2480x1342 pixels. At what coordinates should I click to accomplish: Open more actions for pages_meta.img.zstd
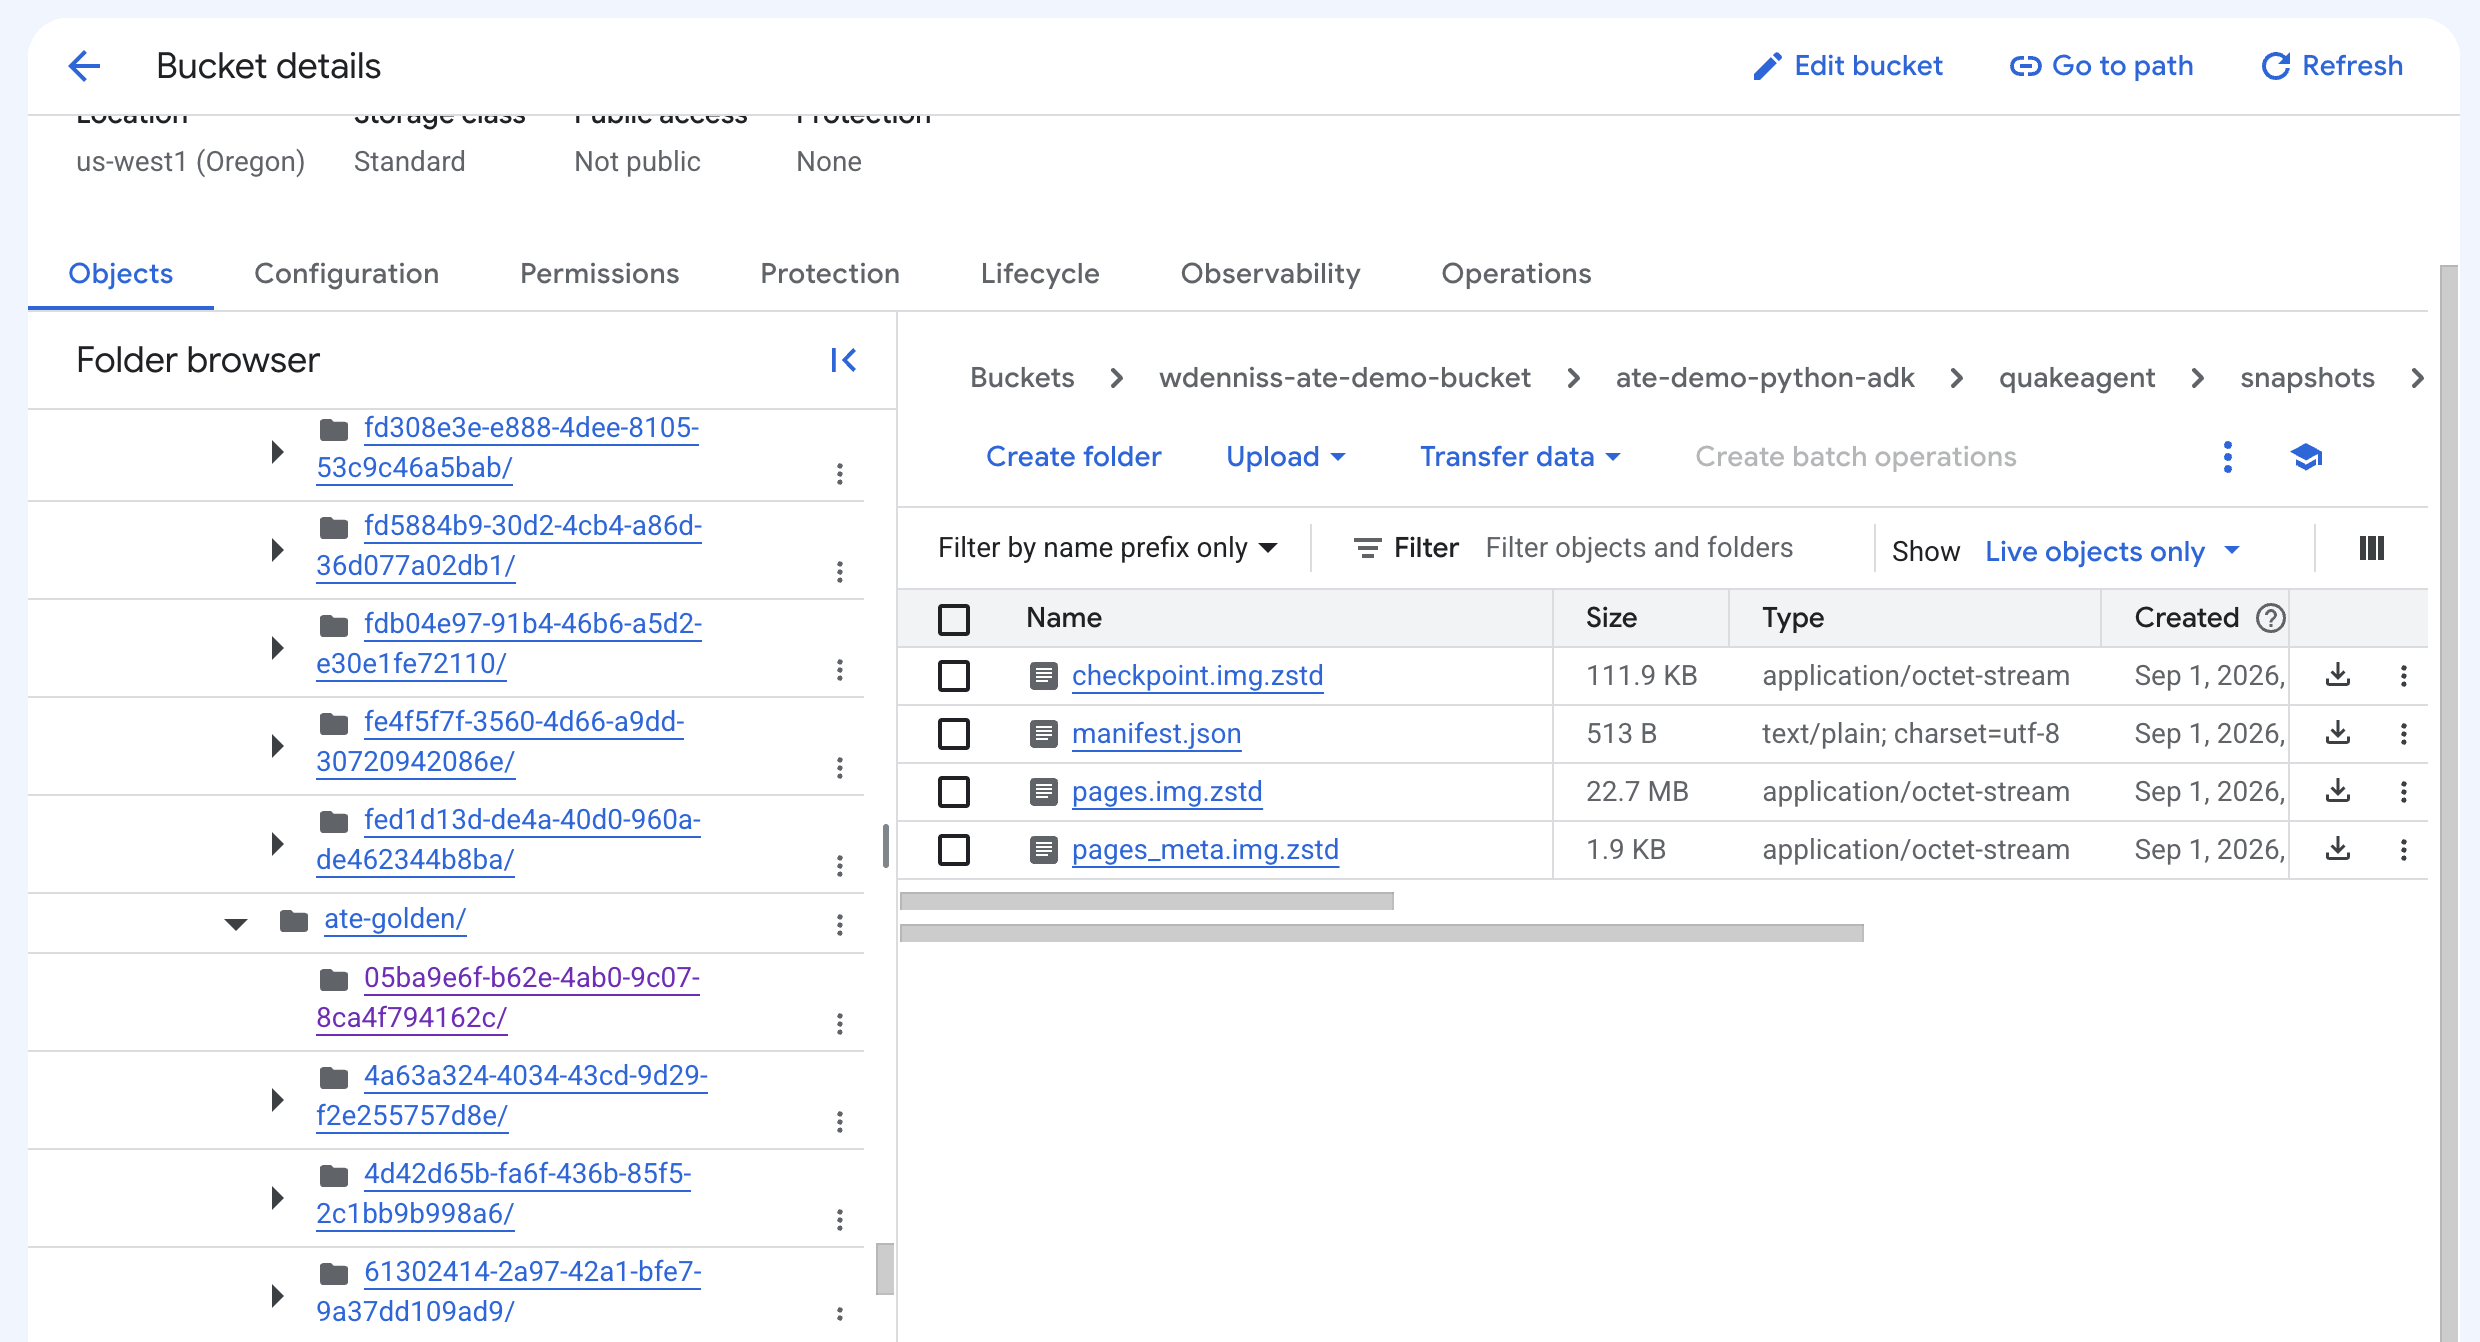[x=2403, y=850]
